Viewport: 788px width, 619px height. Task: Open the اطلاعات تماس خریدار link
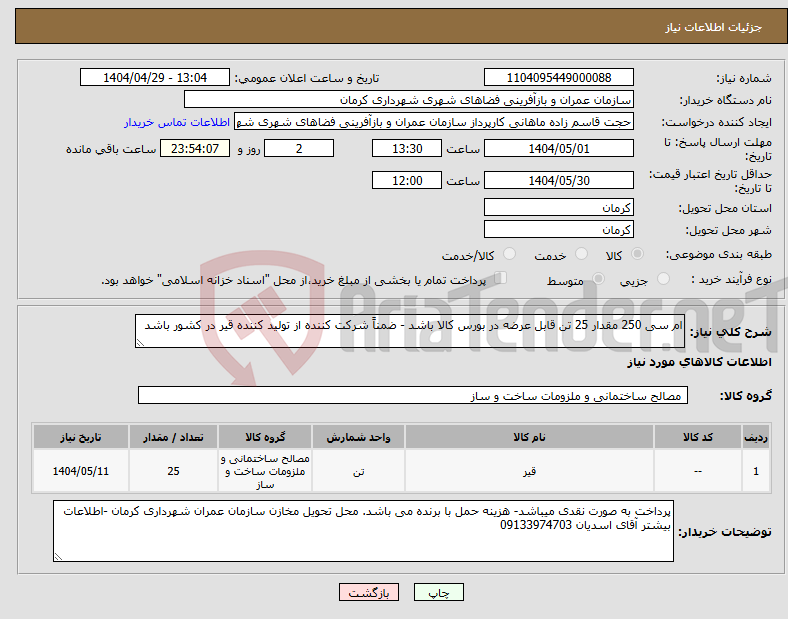(177, 122)
